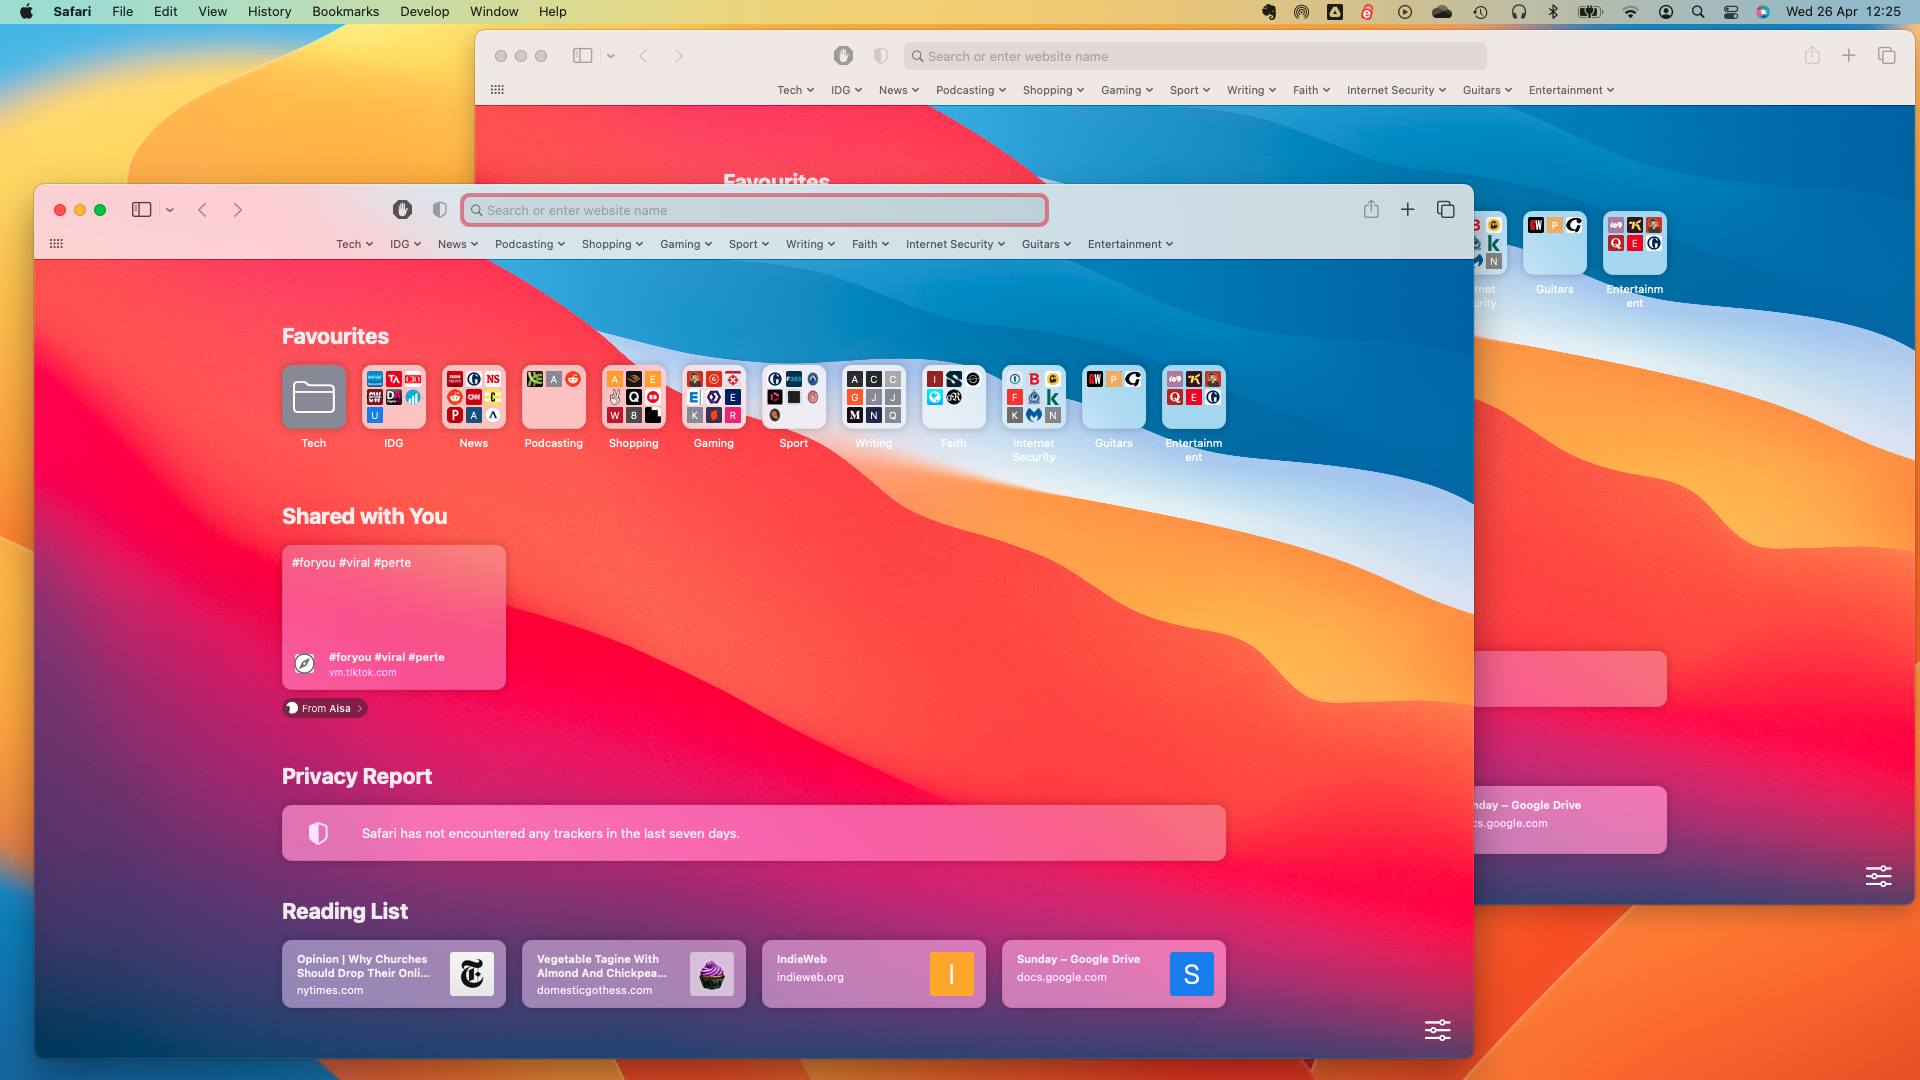
Task: Click the Share icon in the toolbar
Action: [1371, 210]
